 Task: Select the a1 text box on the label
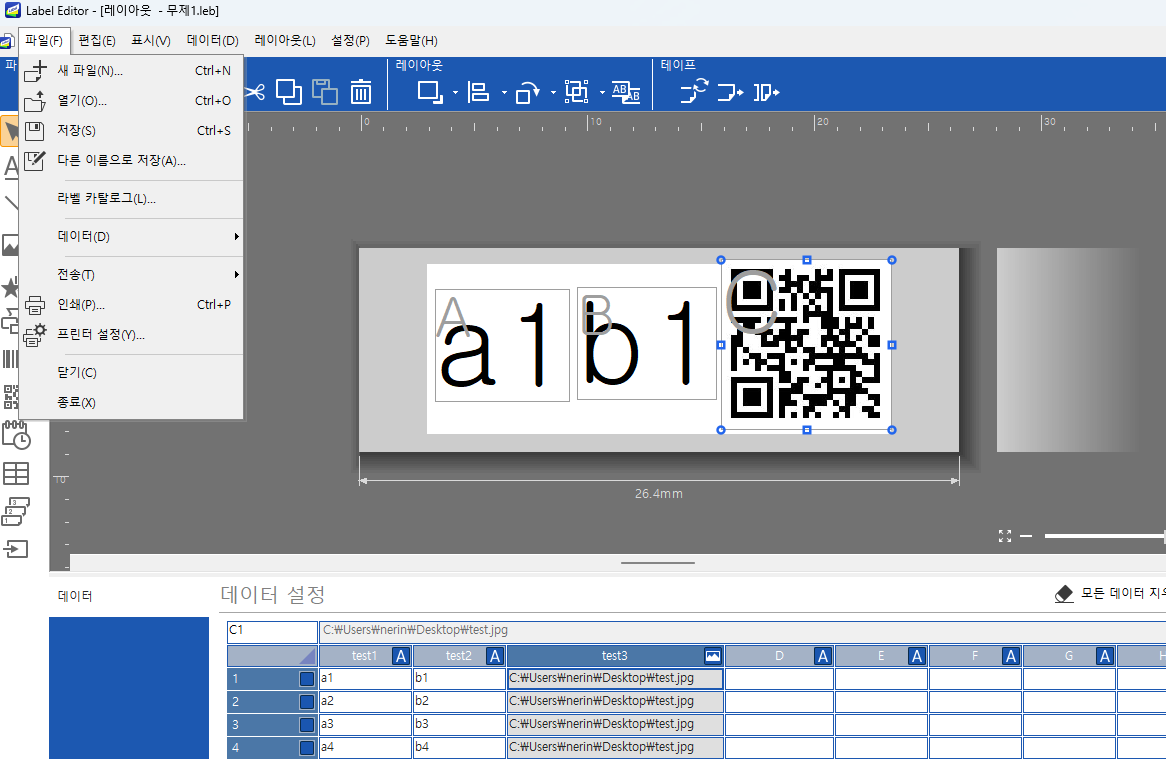pos(503,346)
